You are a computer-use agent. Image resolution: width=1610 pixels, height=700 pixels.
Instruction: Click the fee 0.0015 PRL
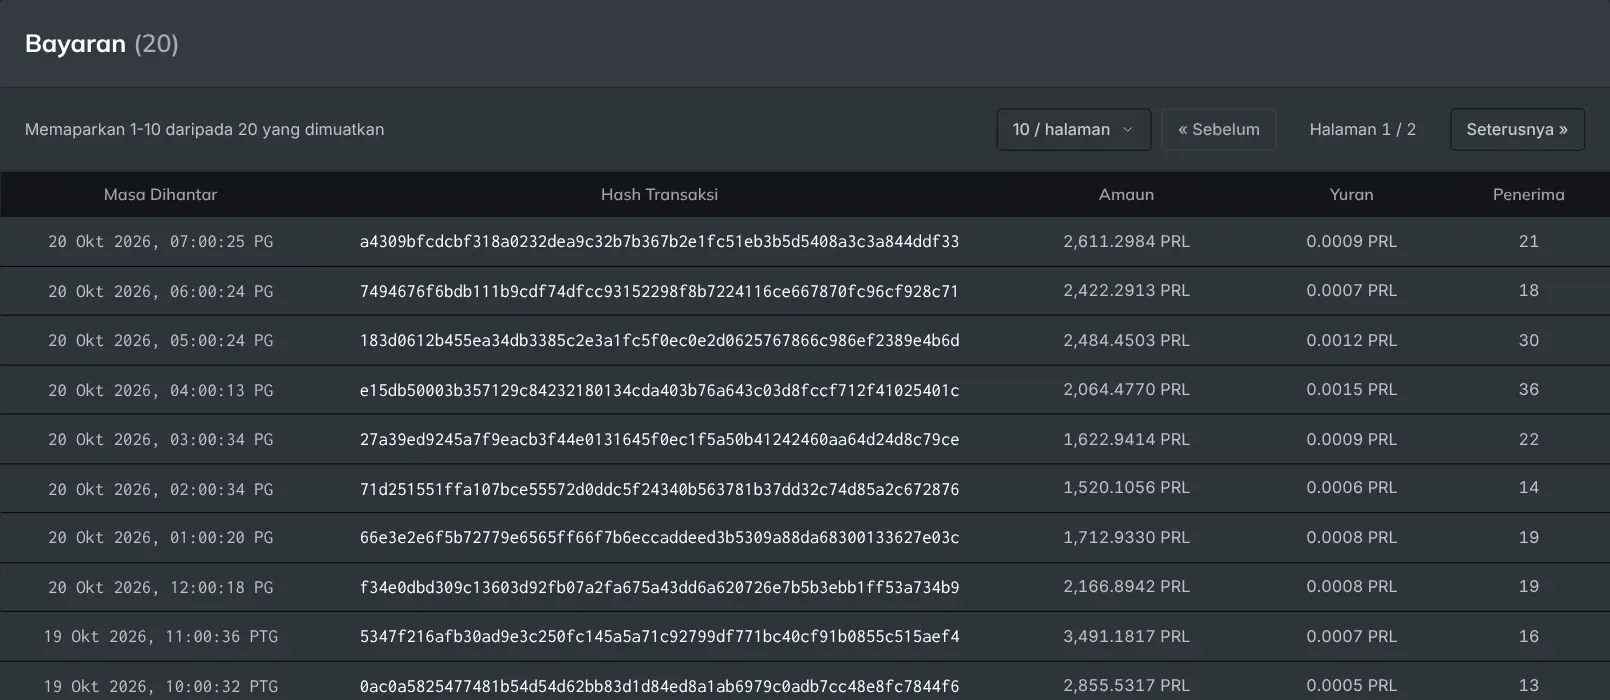click(1351, 390)
